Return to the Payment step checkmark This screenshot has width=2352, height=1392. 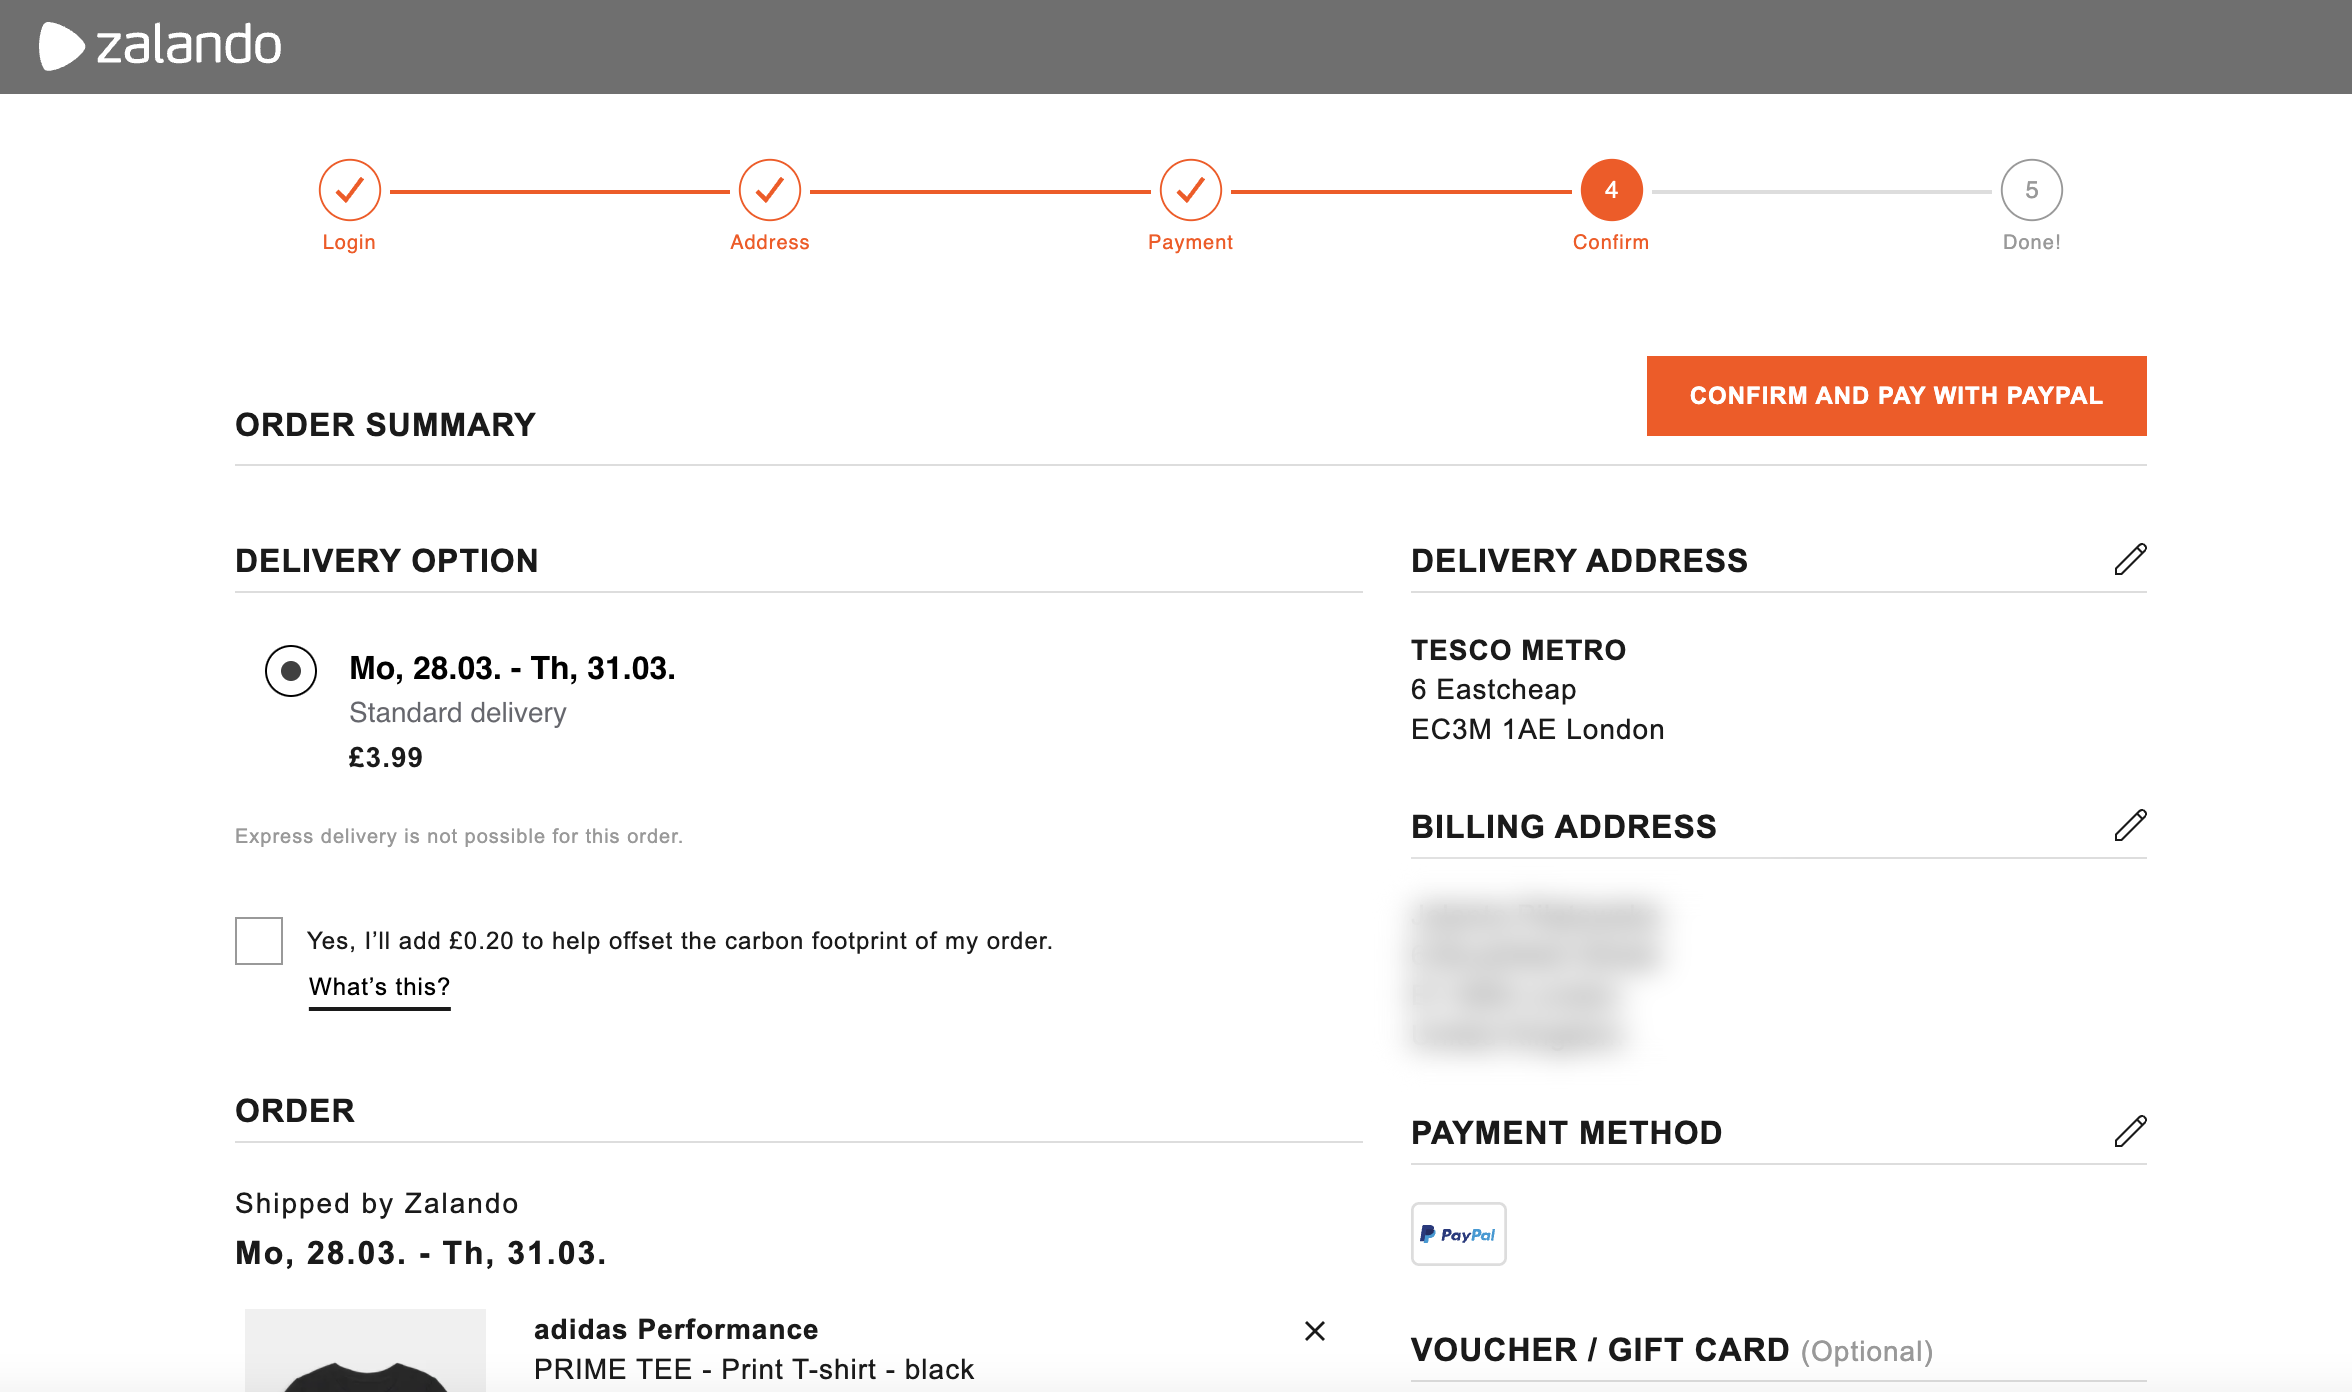pyautogui.click(x=1190, y=190)
